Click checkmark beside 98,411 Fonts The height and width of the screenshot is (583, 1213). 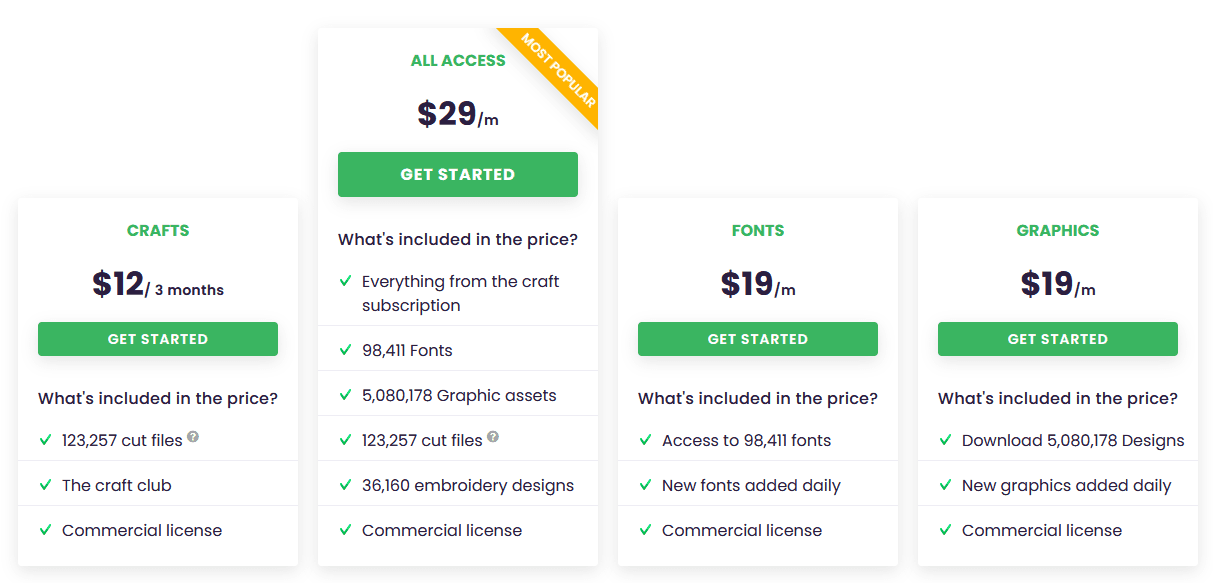[345, 350]
